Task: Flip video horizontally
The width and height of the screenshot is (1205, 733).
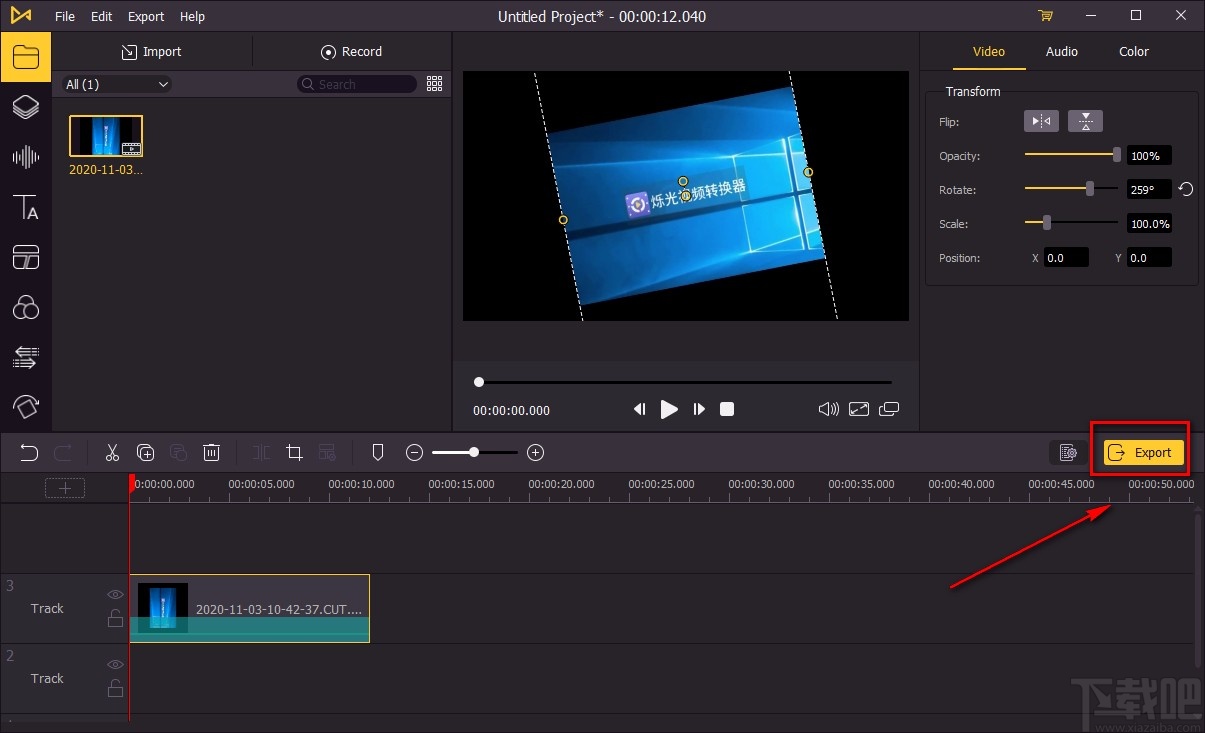Action: point(1042,121)
